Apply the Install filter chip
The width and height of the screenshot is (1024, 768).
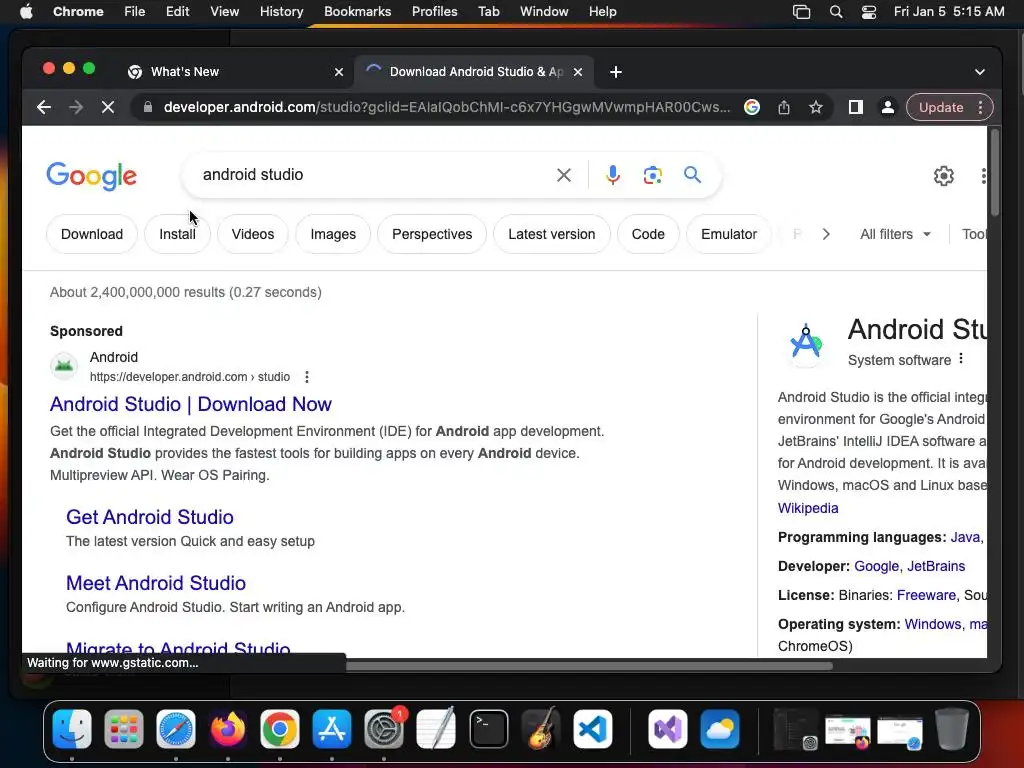pos(178,234)
